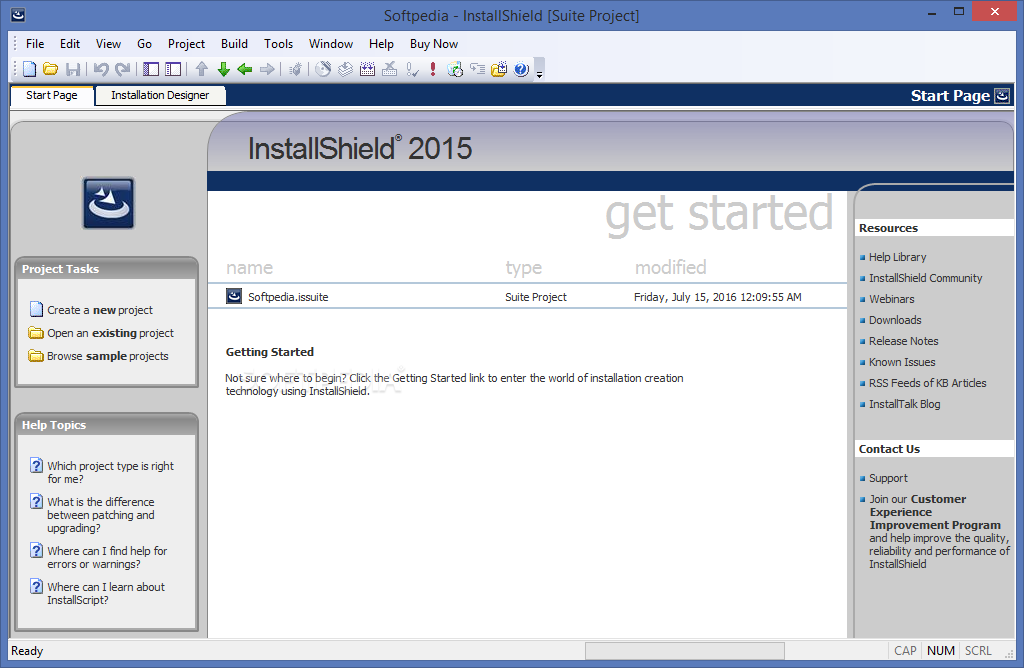
Task: Click the globe with clock toolbar icon
Action: (x=455, y=69)
